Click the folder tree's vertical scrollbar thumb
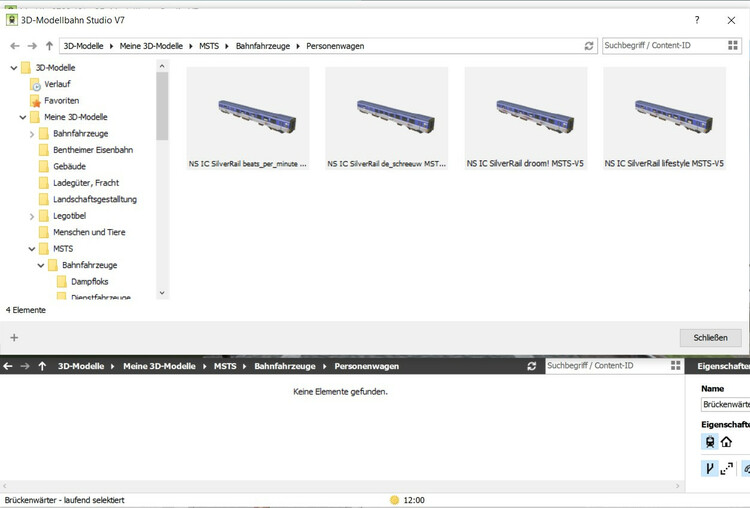Viewport: 750px width, 508px height. pos(162,106)
